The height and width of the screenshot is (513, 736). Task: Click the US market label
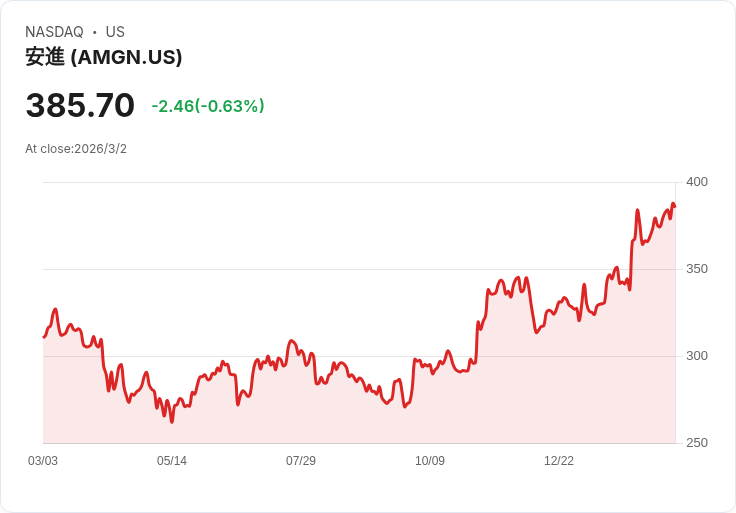point(115,32)
